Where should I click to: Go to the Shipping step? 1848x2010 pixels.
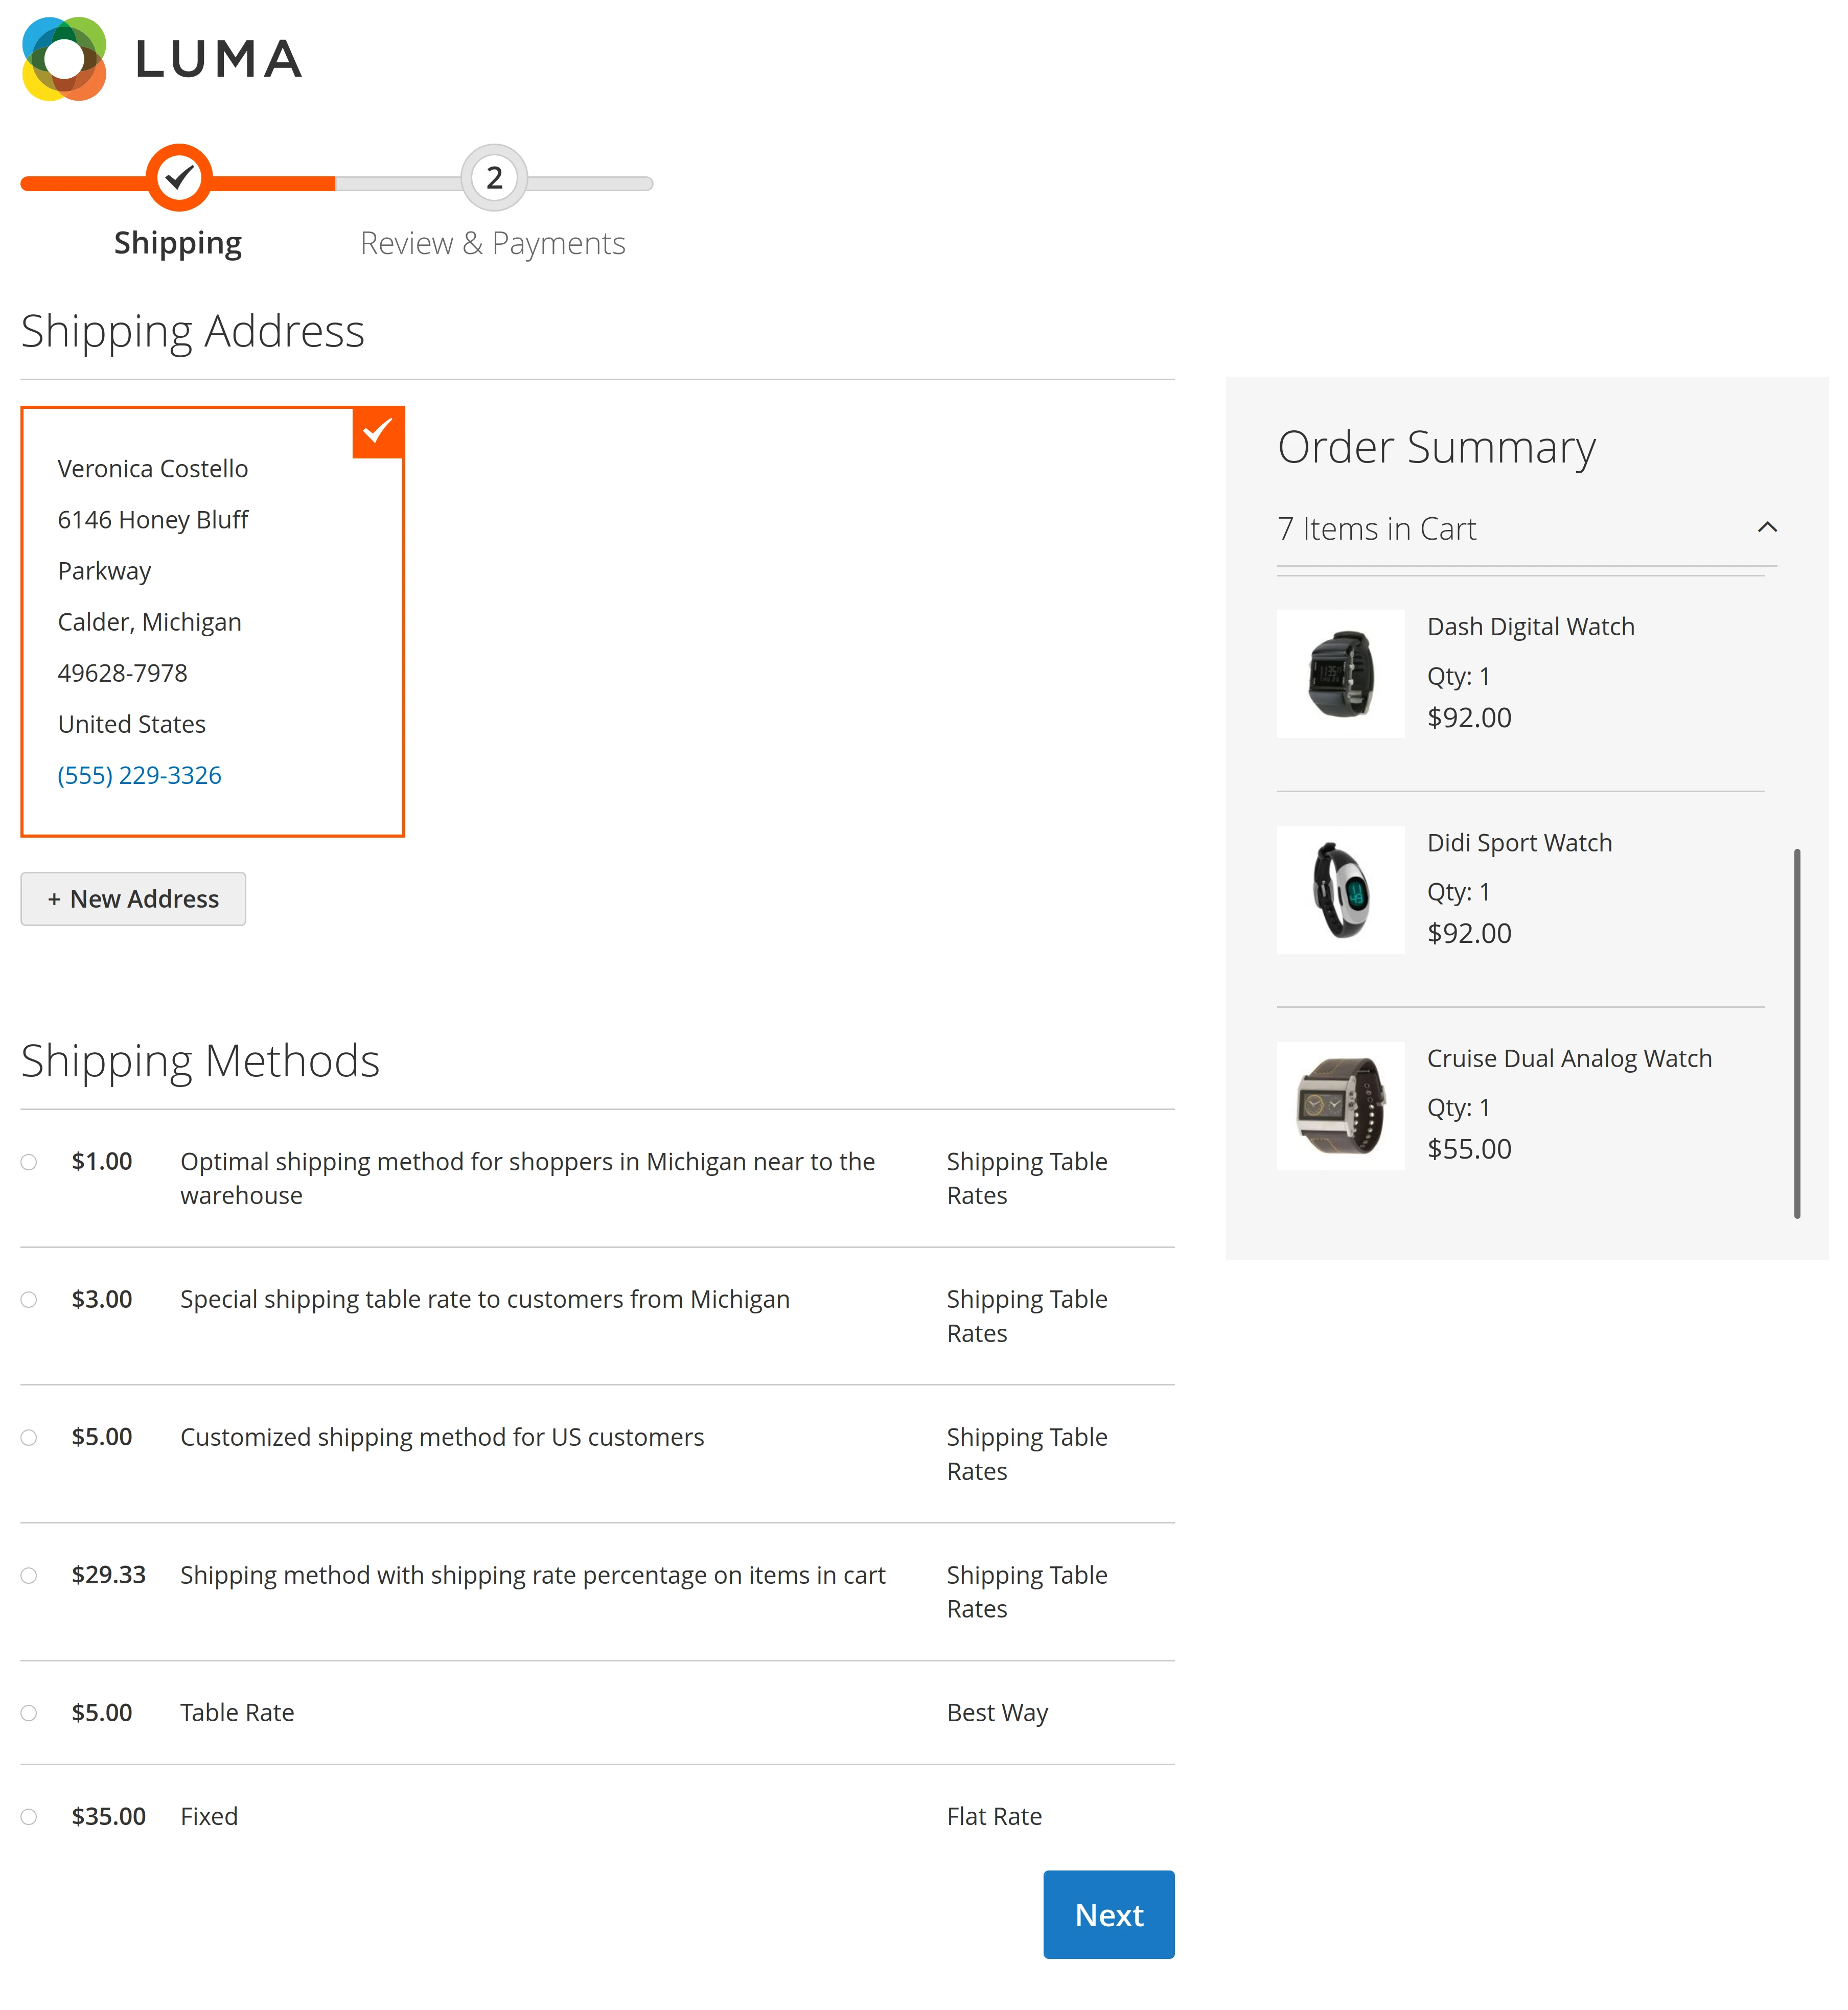(178, 242)
